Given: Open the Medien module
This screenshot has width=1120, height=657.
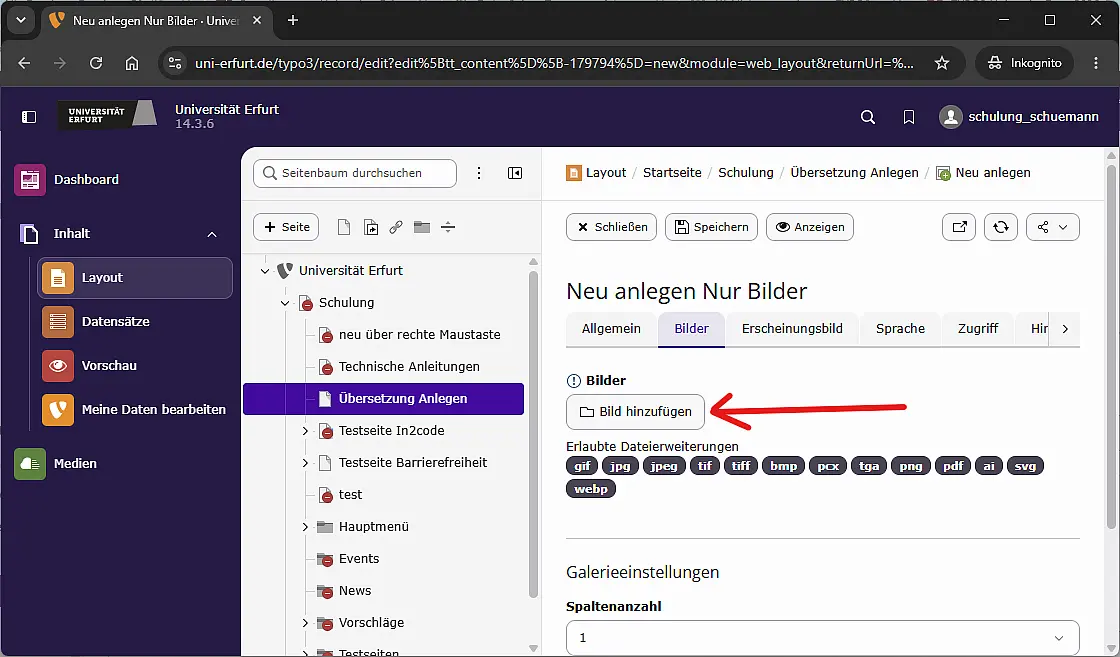Looking at the screenshot, I should click(55, 463).
